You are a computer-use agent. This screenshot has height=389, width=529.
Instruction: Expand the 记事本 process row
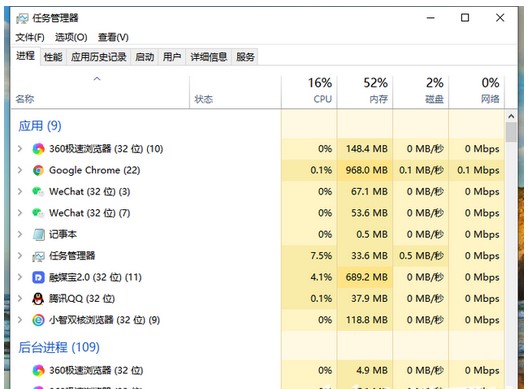click(20, 234)
